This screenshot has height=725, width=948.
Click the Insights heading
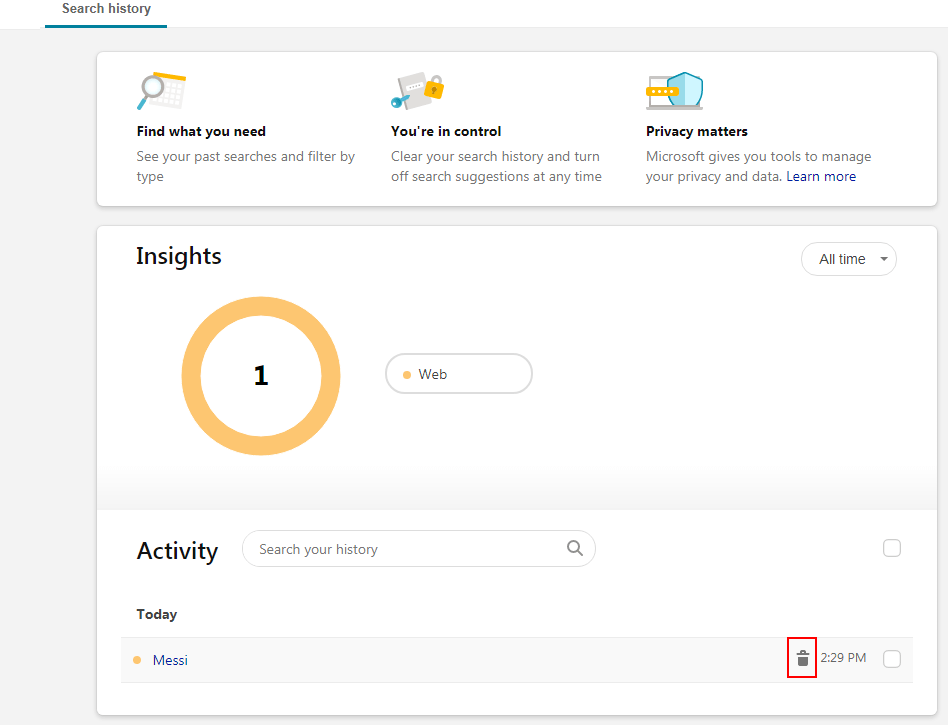pyautogui.click(x=179, y=257)
